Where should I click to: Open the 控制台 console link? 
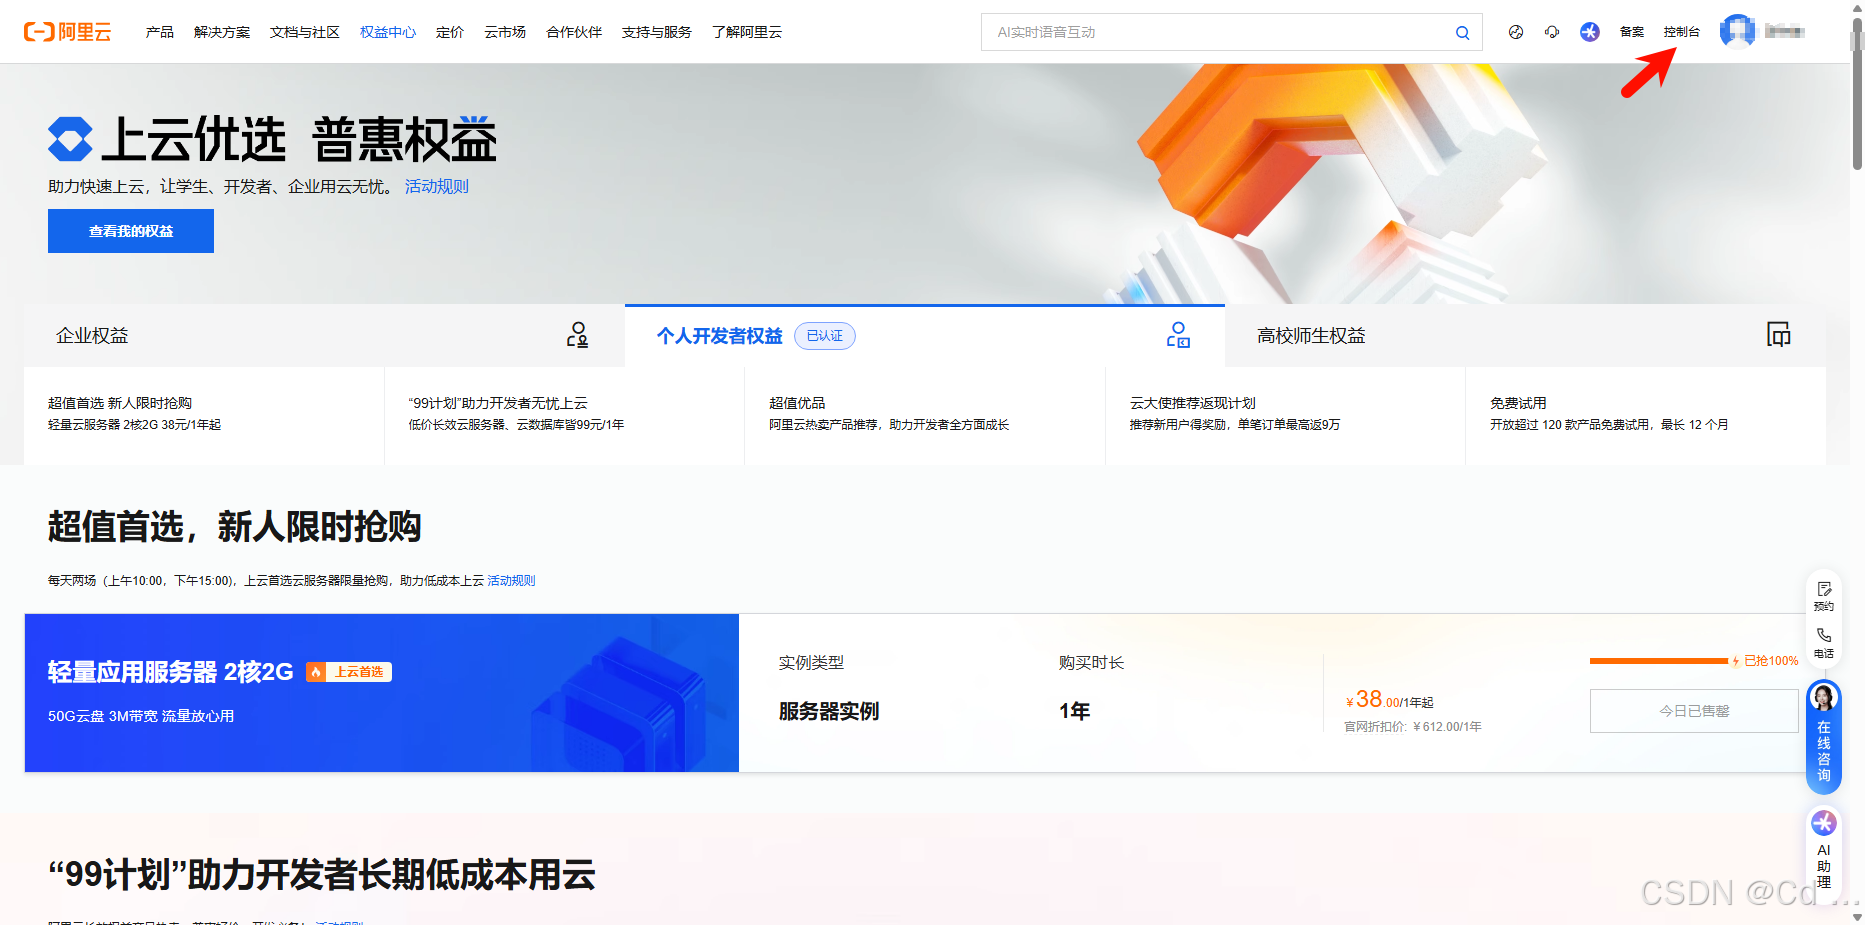point(1682,32)
